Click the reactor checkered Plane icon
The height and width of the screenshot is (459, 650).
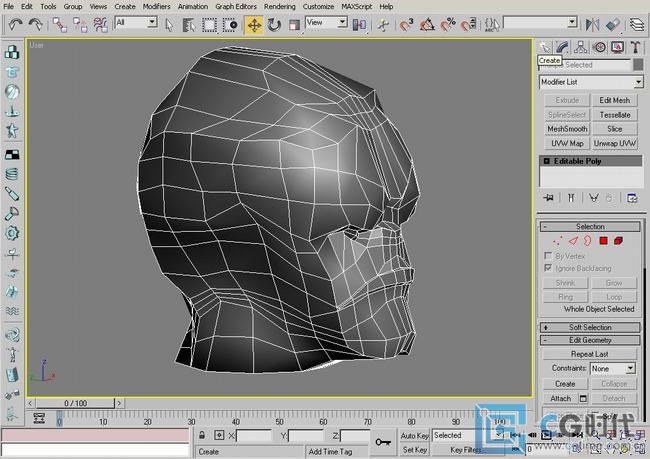[12, 155]
